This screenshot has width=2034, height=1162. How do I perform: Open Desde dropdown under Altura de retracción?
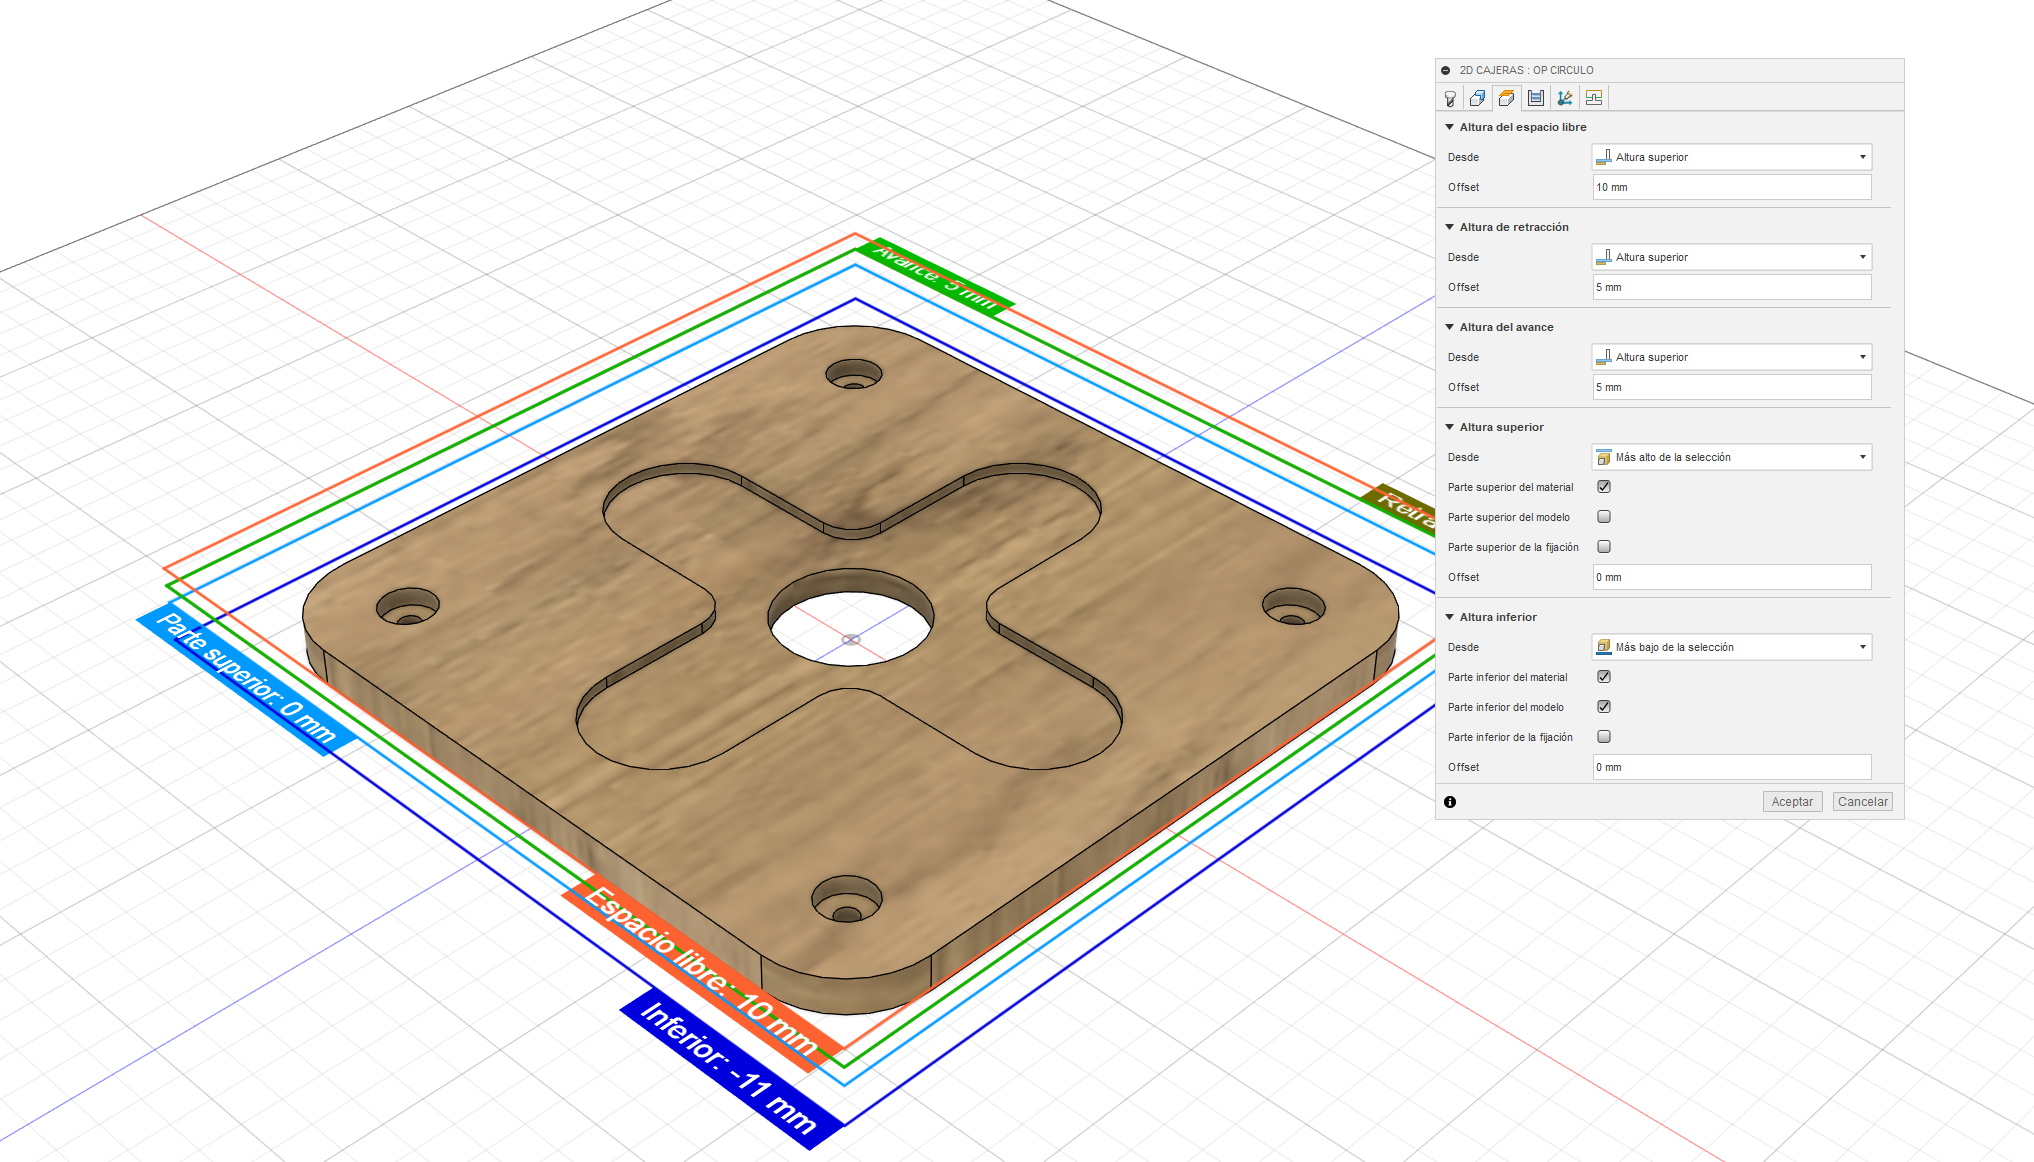(1732, 257)
